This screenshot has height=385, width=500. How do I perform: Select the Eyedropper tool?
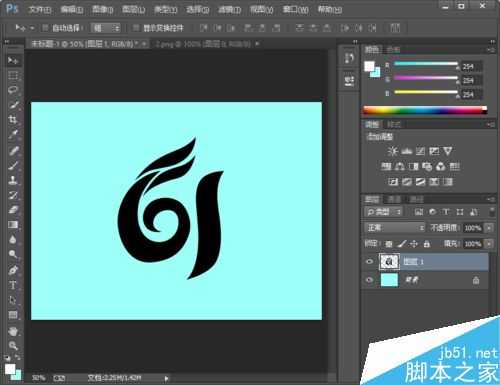point(13,135)
